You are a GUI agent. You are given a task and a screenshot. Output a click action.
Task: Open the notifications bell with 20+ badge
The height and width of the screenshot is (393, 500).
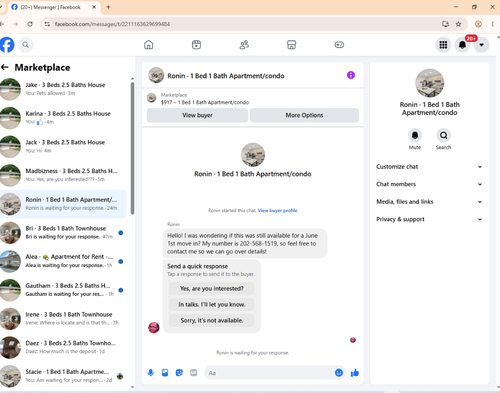point(463,45)
